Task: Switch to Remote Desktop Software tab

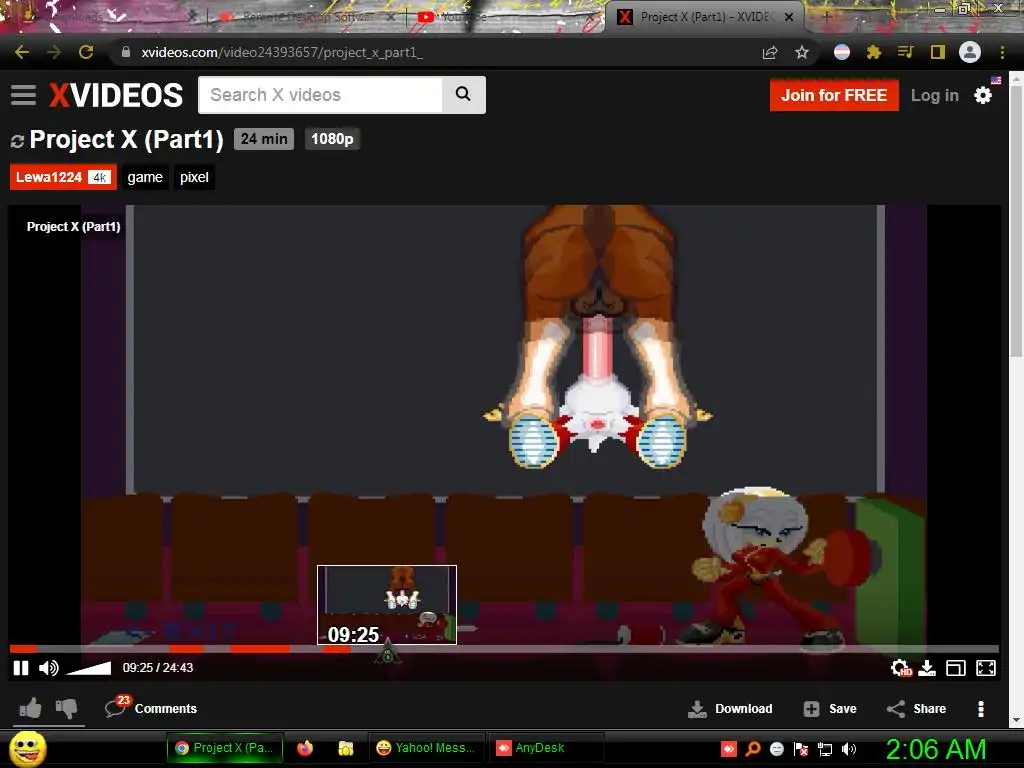Action: coord(307,18)
